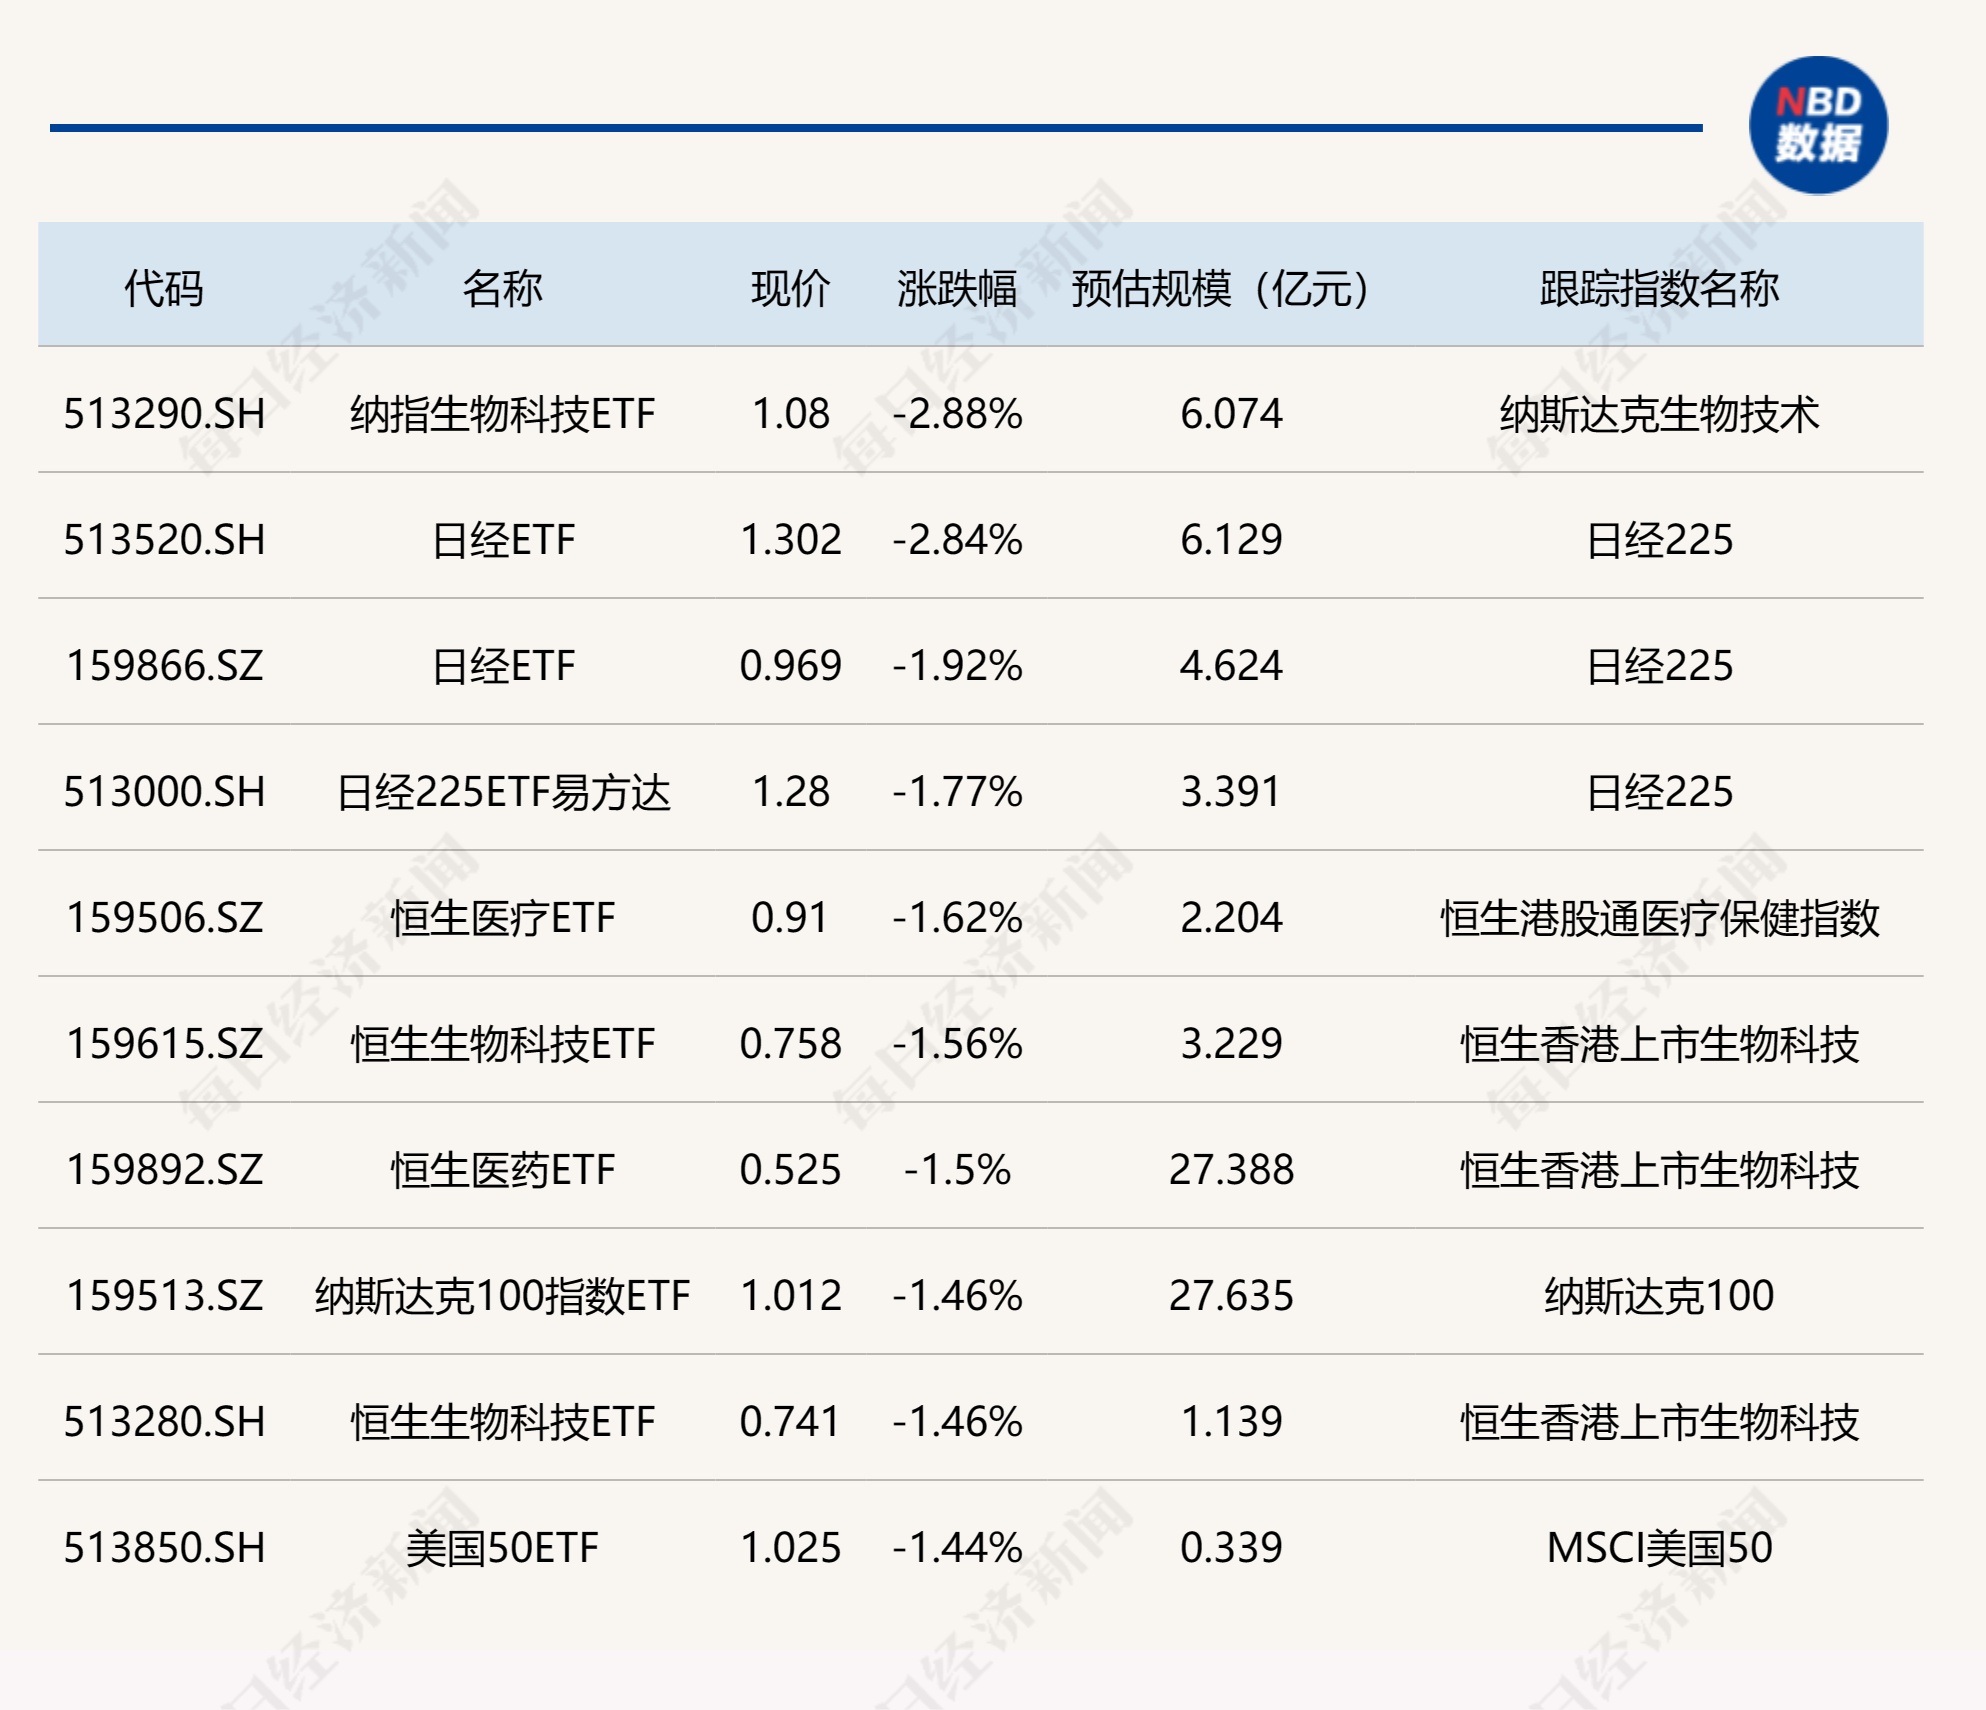Select code cell 513290.SH
The width and height of the screenshot is (1986, 1710).
[x=165, y=414]
